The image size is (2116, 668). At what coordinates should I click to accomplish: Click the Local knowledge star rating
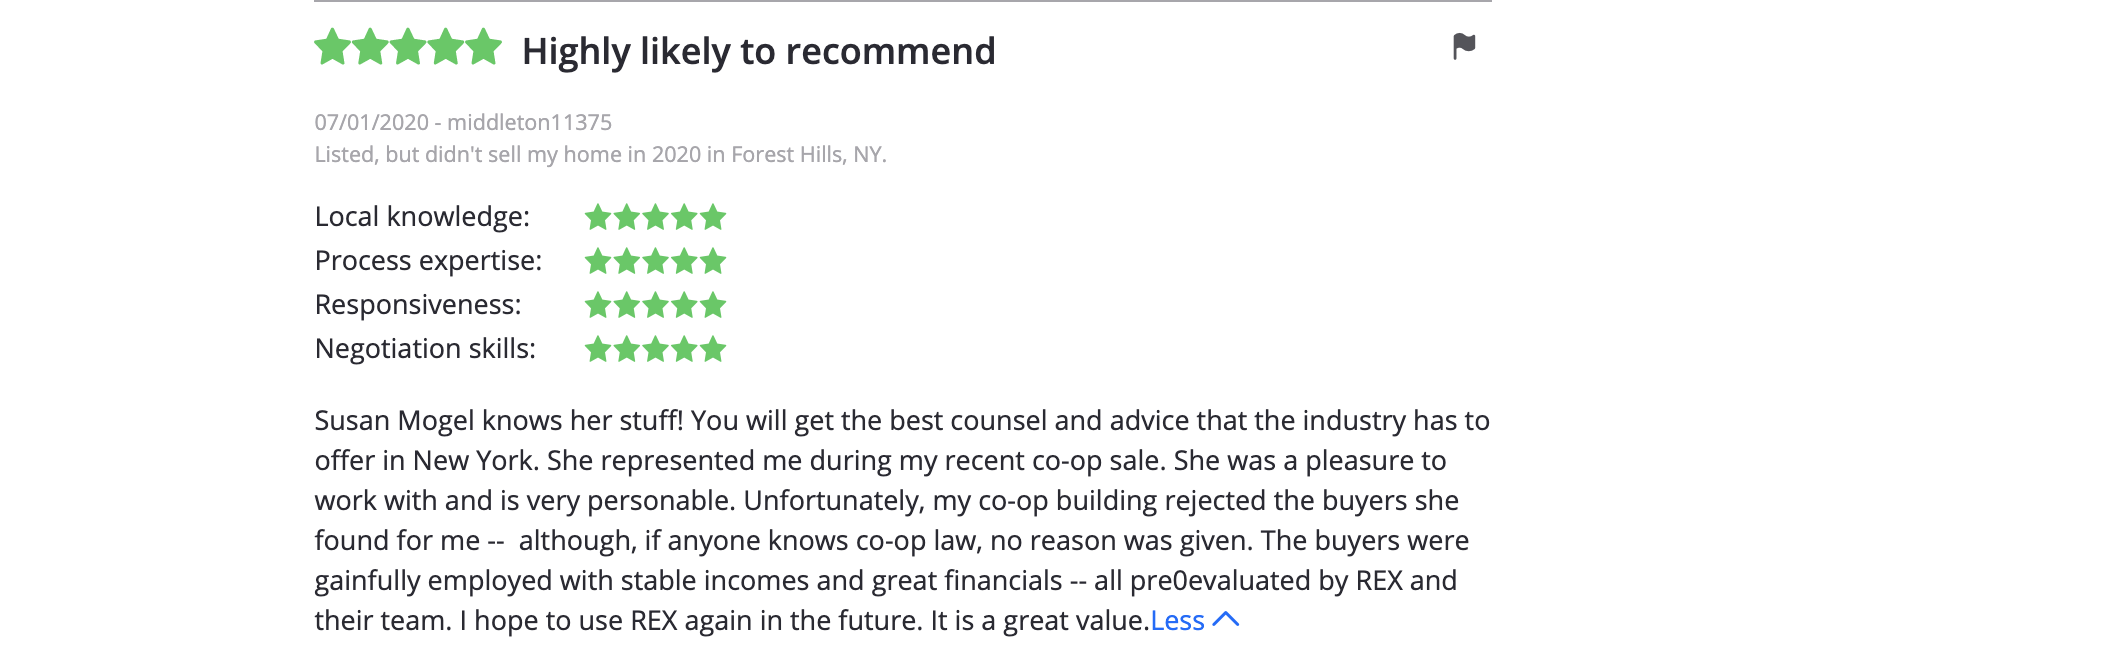[x=655, y=217]
